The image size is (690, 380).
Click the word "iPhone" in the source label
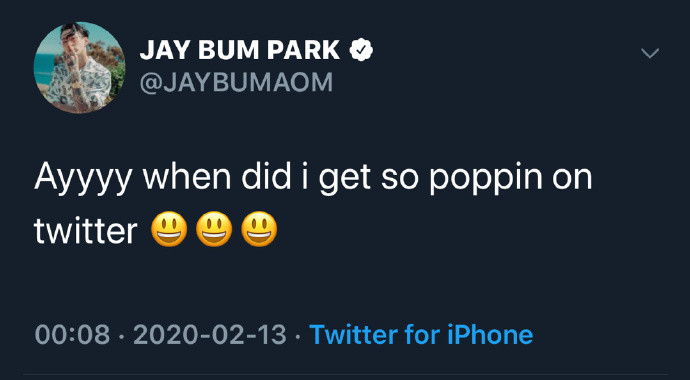[490, 335]
